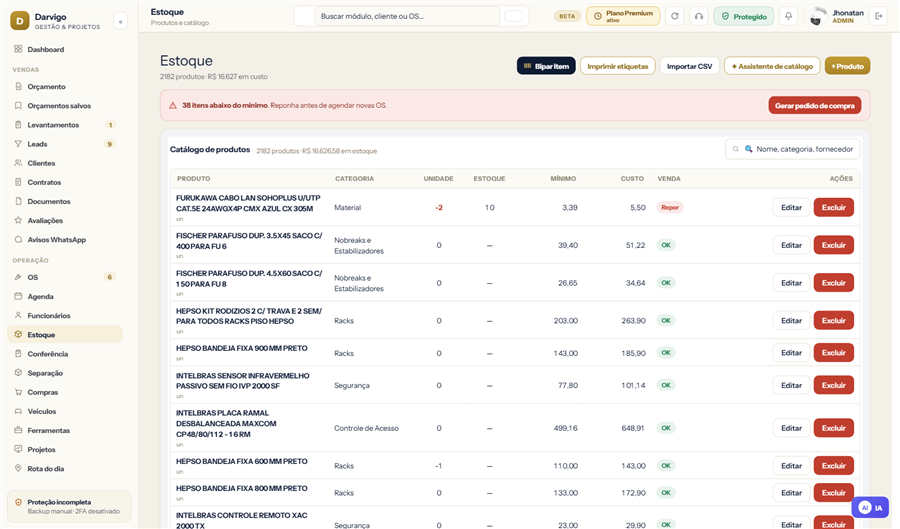Viewport: 900px width, 529px height.
Task: Click Gerar pedido de compra
Action: pyautogui.click(x=814, y=106)
